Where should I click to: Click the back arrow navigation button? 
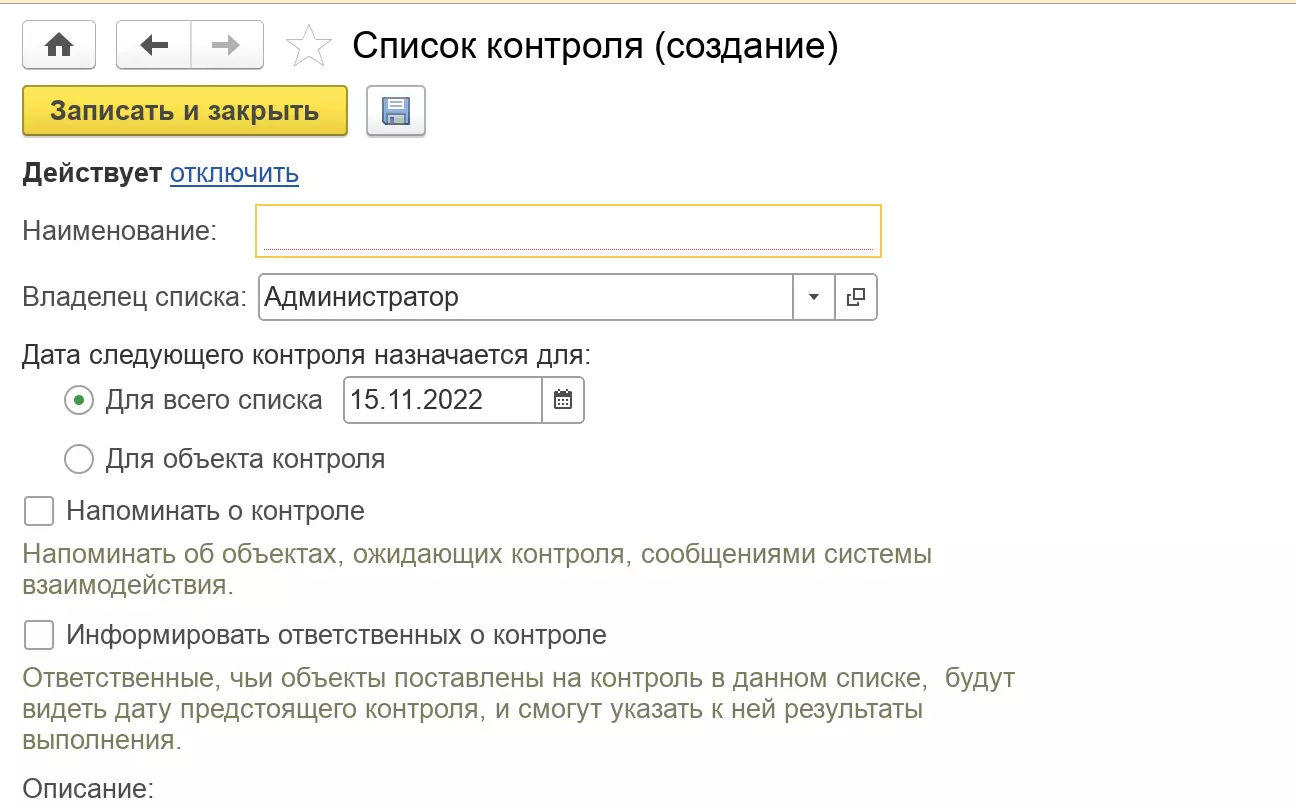153,46
